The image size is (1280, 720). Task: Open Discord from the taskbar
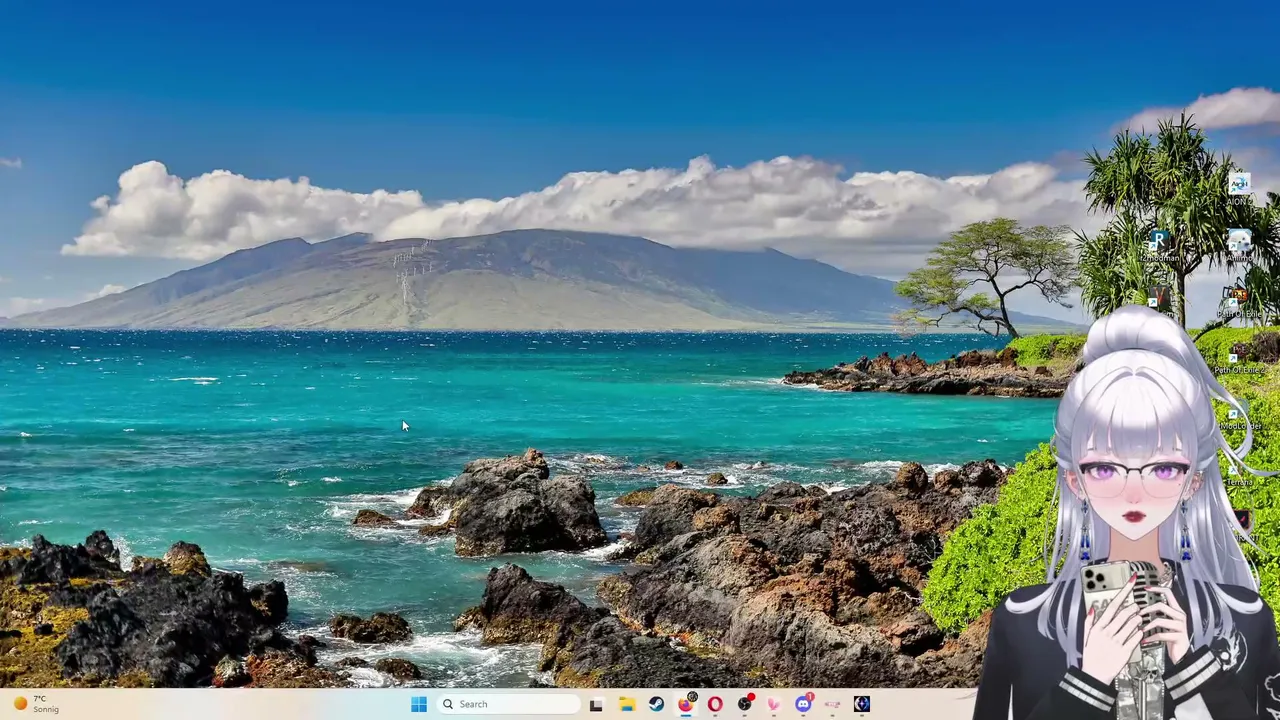[x=803, y=704]
